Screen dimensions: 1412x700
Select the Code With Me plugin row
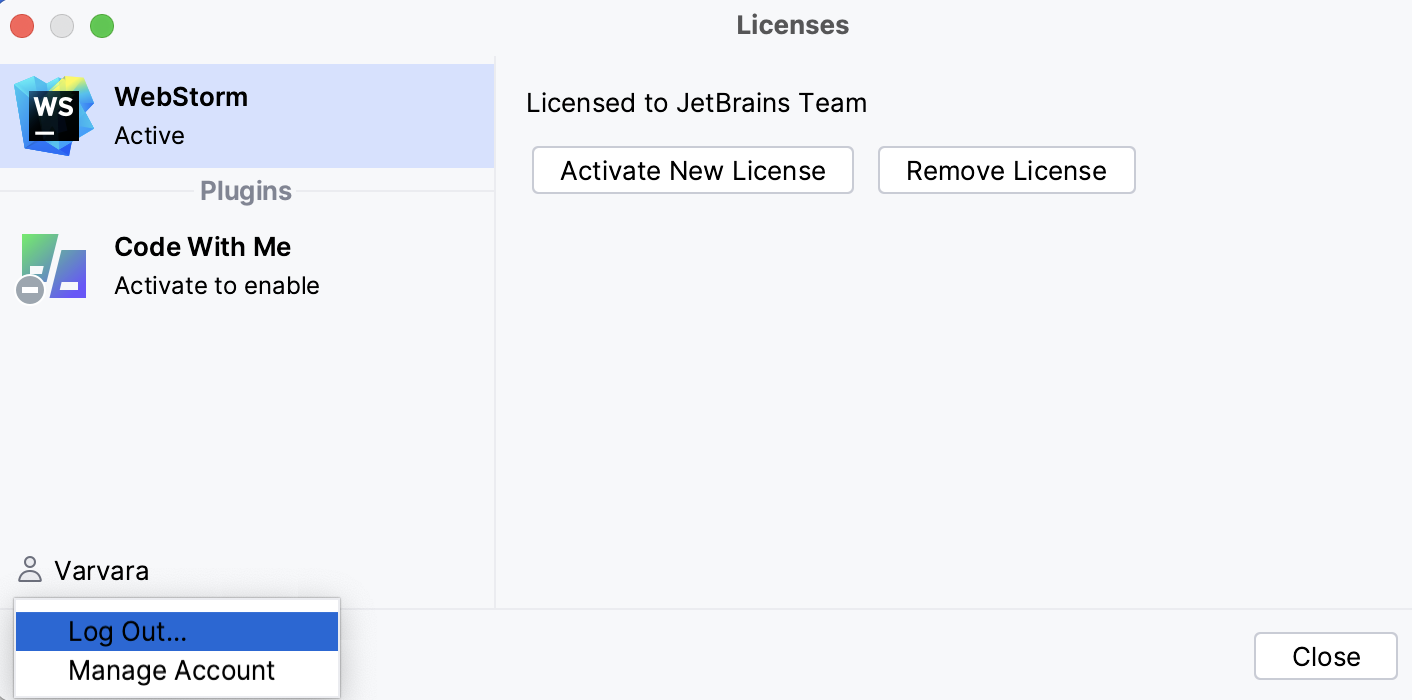pyautogui.click(x=245, y=264)
